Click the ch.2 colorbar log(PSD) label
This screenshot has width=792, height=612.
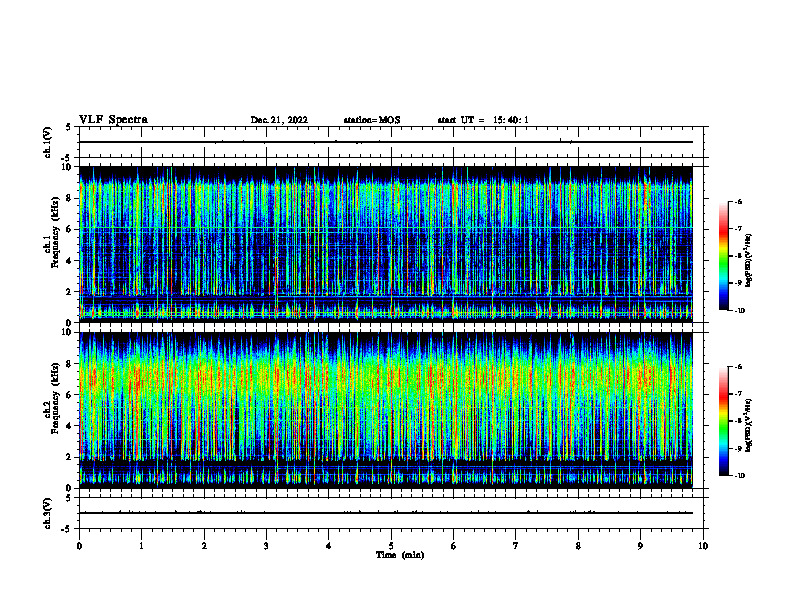point(749,425)
